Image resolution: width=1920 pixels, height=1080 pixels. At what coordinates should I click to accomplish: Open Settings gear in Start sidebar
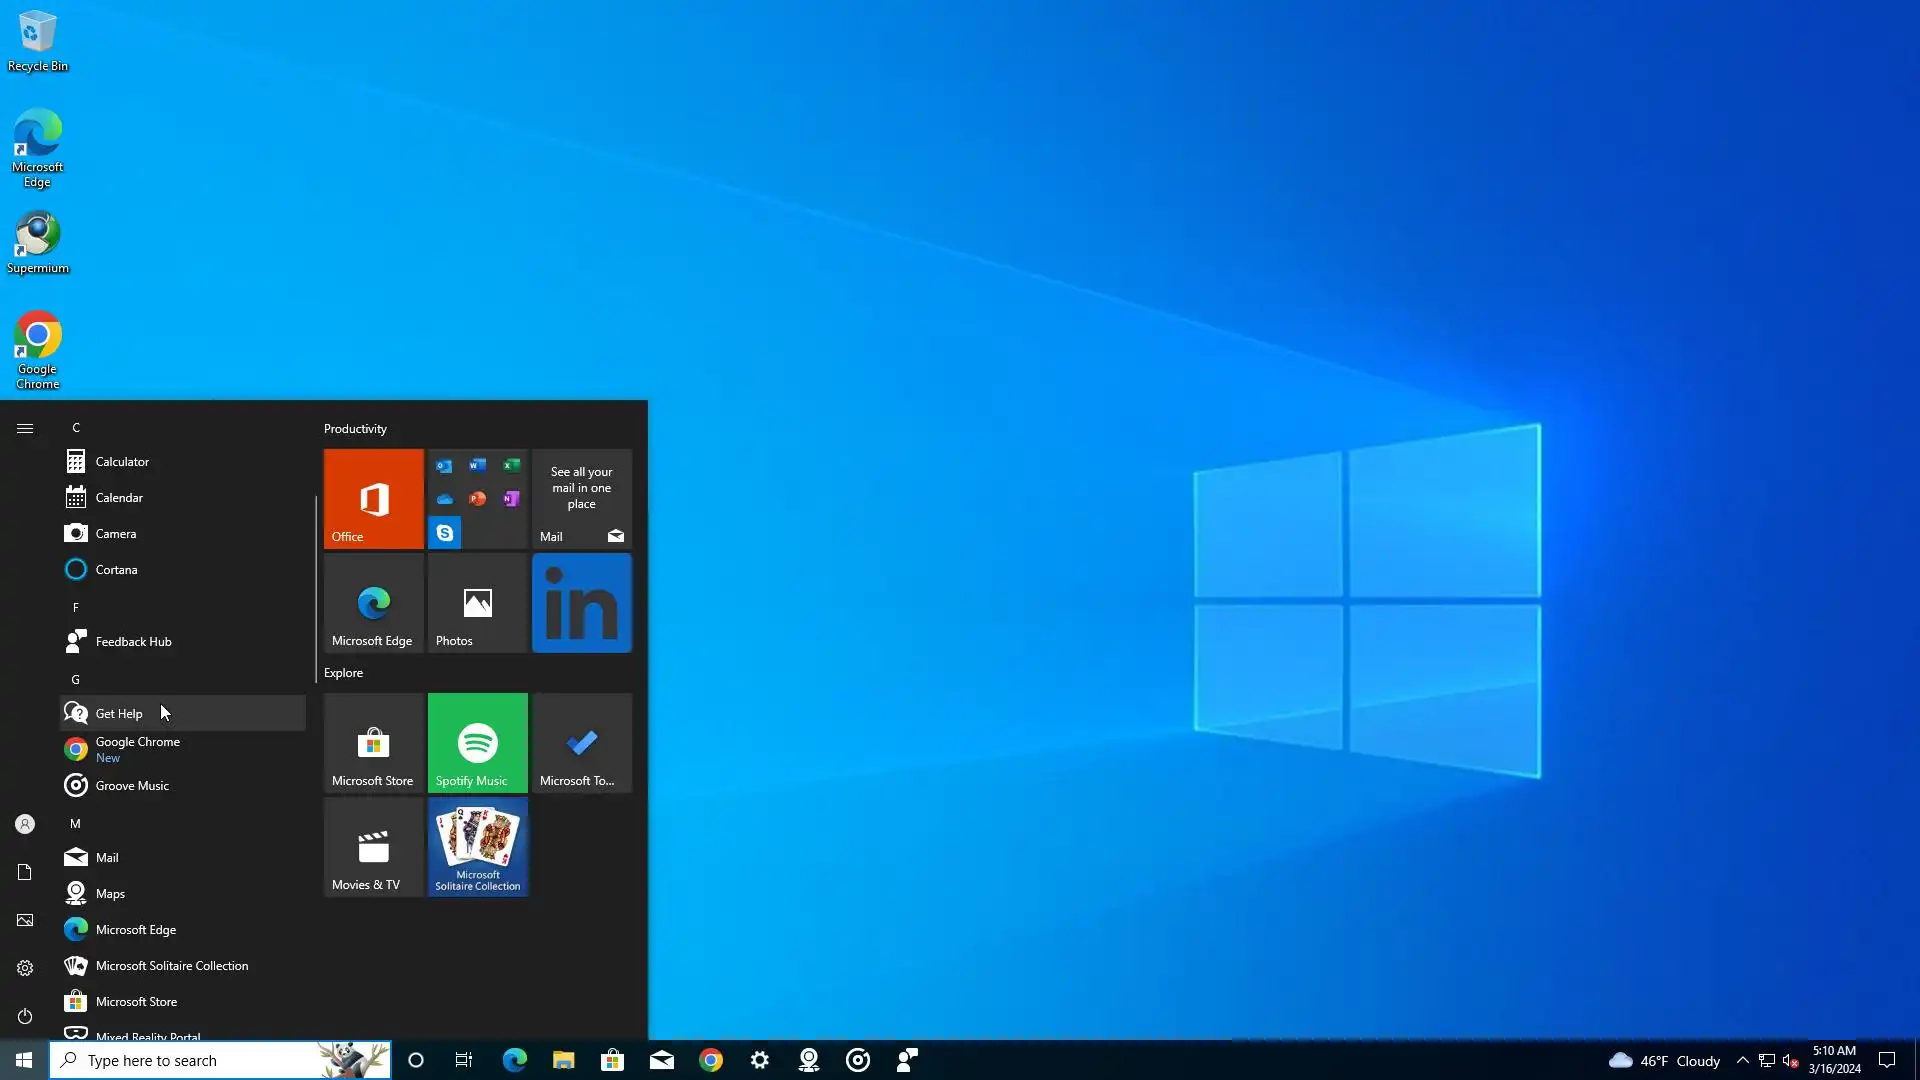[25, 968]
